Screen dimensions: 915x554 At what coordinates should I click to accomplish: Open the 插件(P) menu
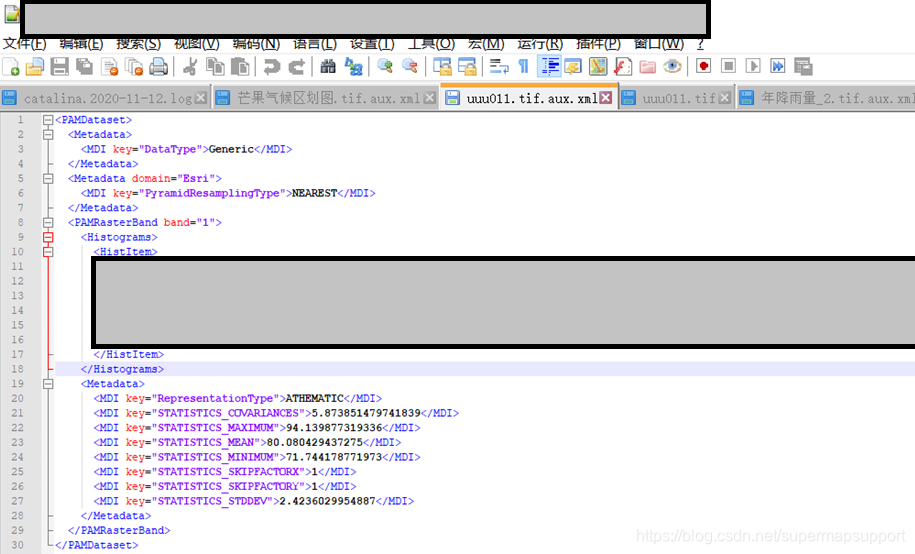(598, 44)
